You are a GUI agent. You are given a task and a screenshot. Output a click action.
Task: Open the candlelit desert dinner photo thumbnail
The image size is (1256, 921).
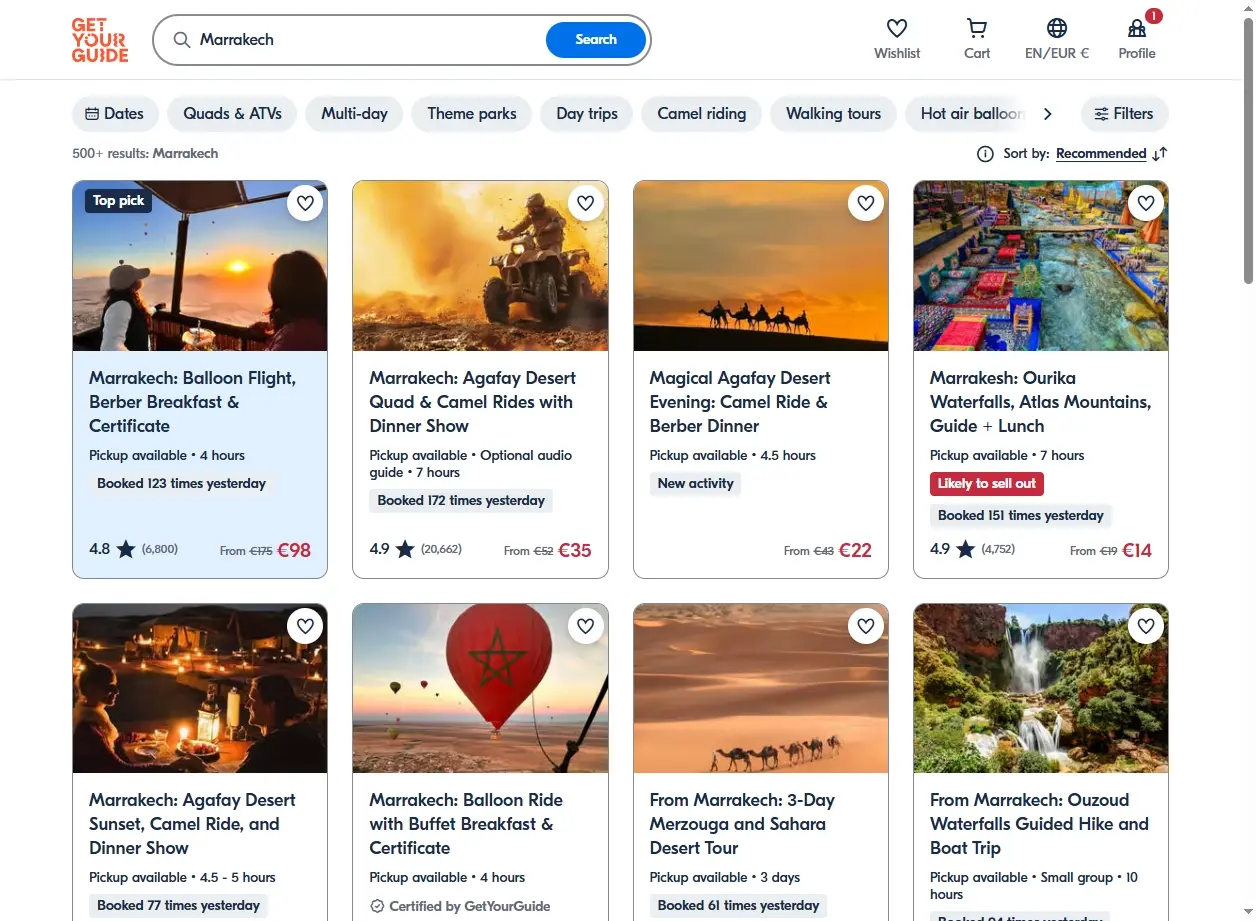tap(200, 688)
